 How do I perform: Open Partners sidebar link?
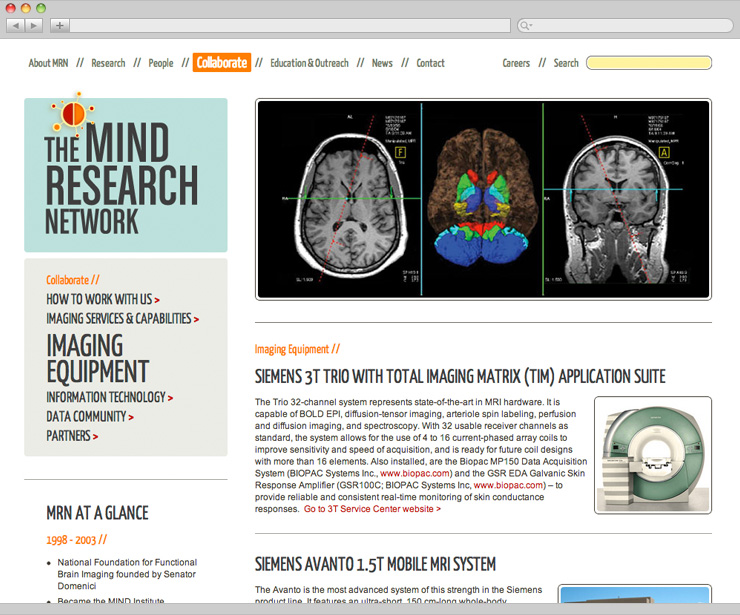click(x=72, y=436)
